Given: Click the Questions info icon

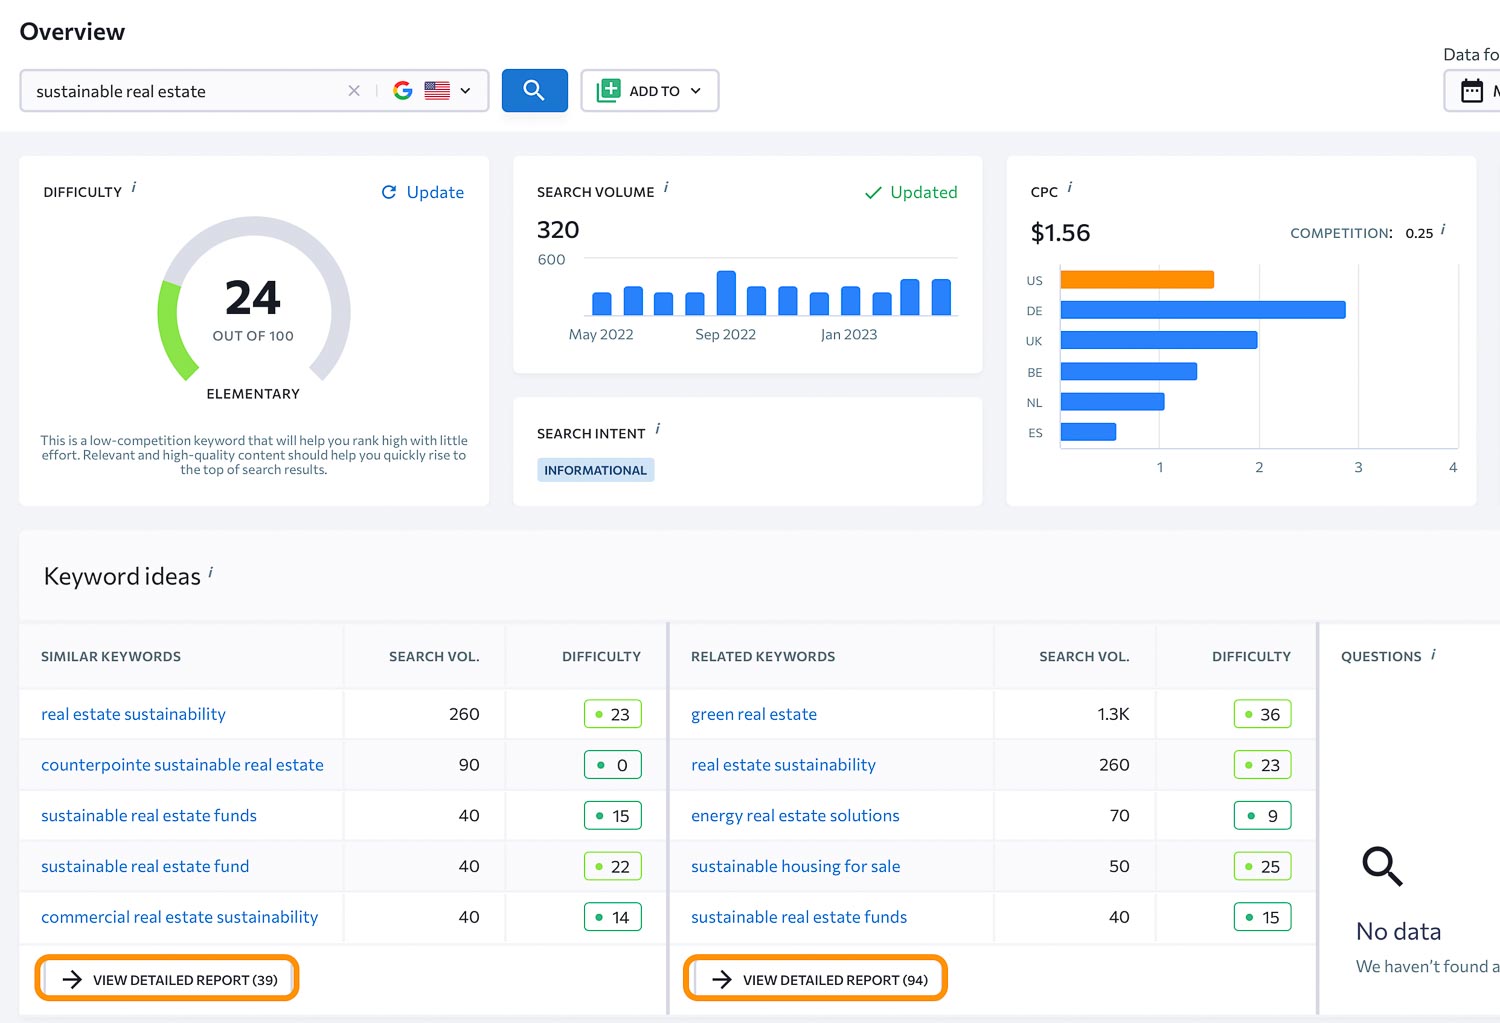Looking at the screenshot, I should tap(1433, 654).
